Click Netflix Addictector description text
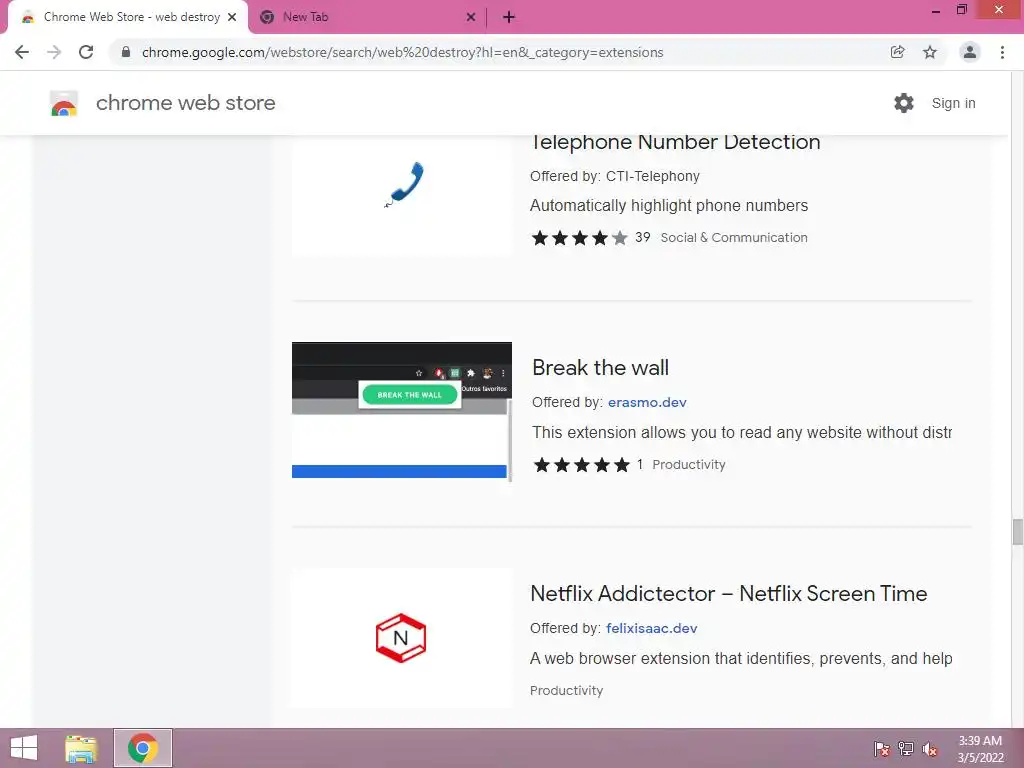Screen dimensions: 1024x768 pos(741,658)
